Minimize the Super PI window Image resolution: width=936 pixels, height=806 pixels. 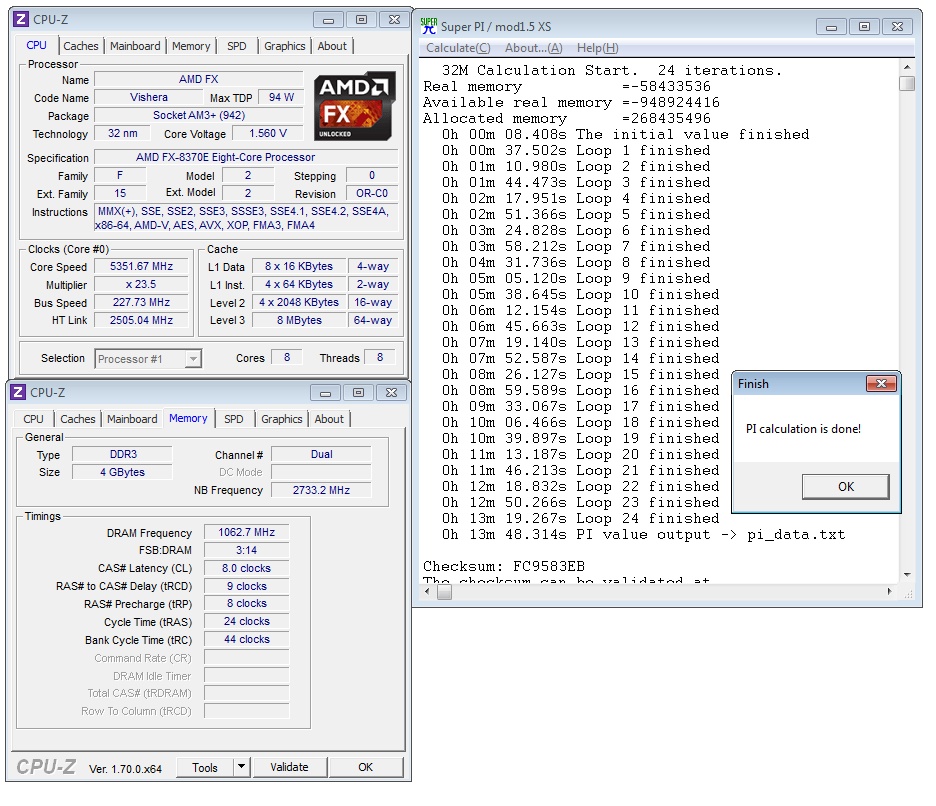(x=831, y=27)
